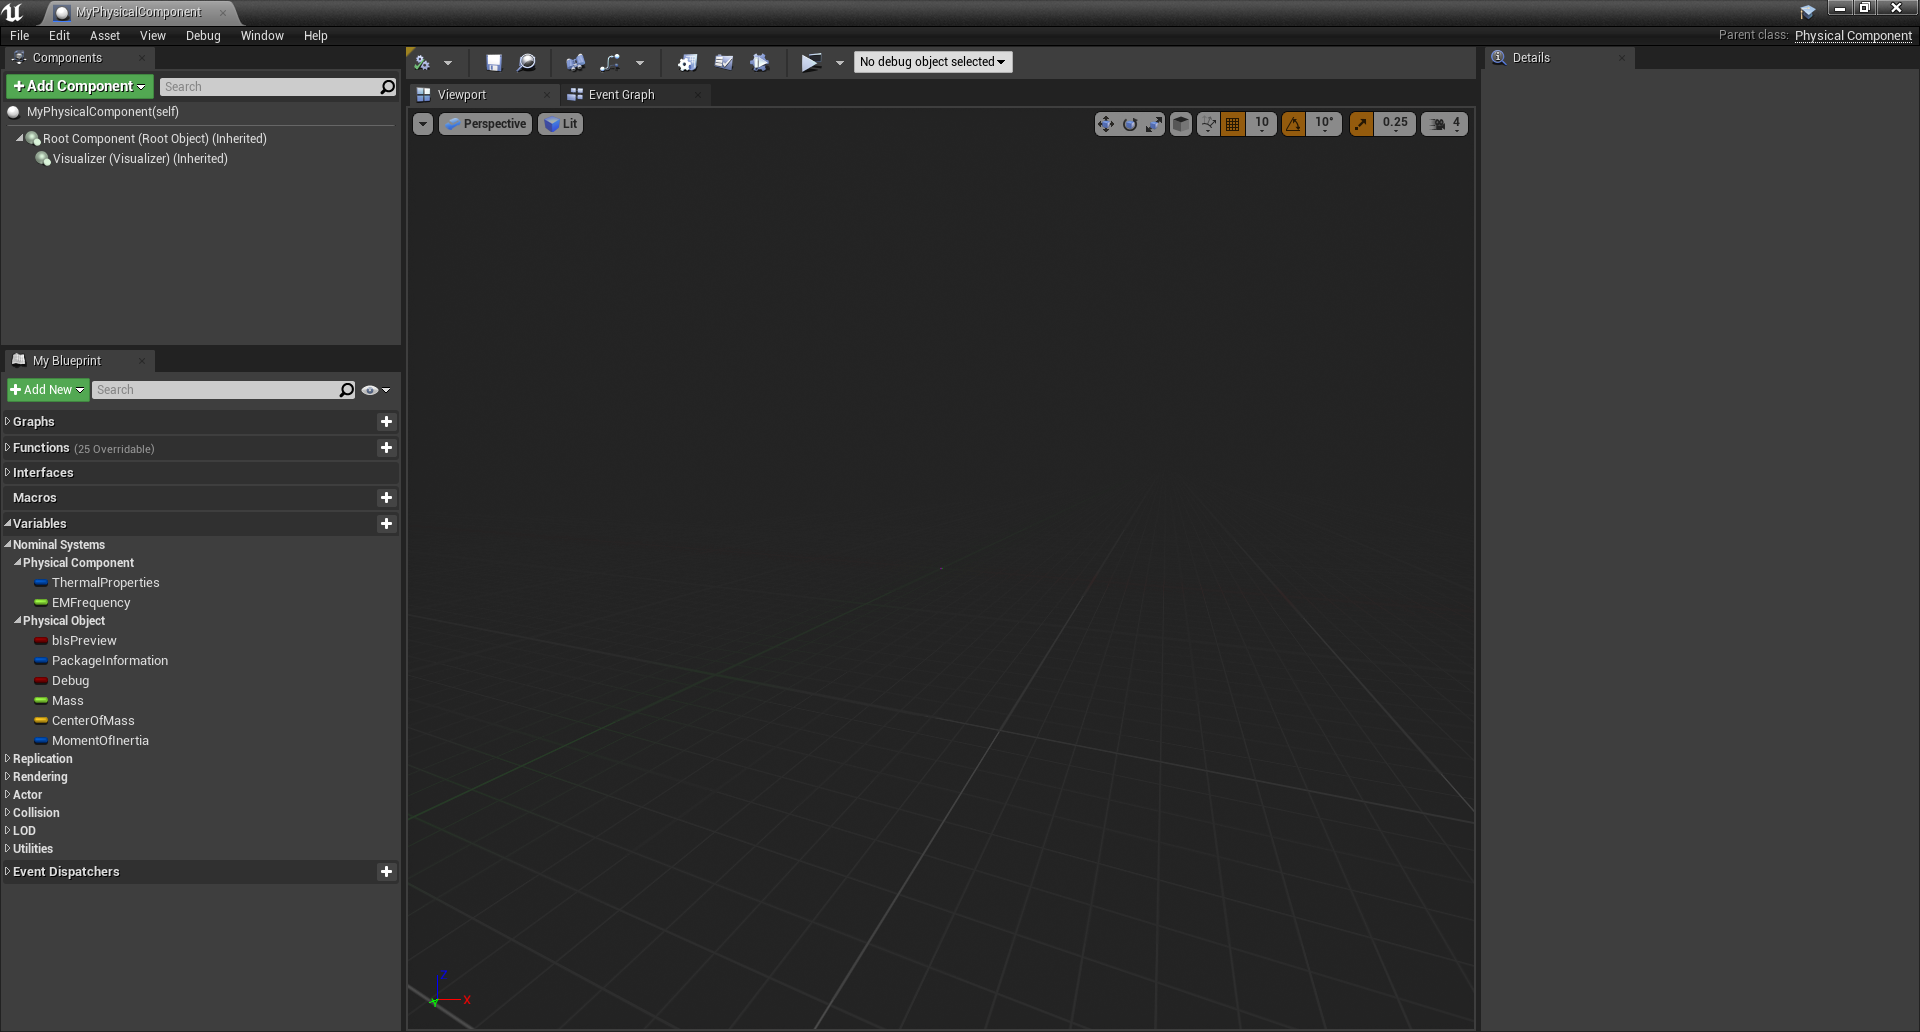Toggle grid snapping on or off
1920x1032 pixels.
pyautogui.click(x=1233, y=124)
